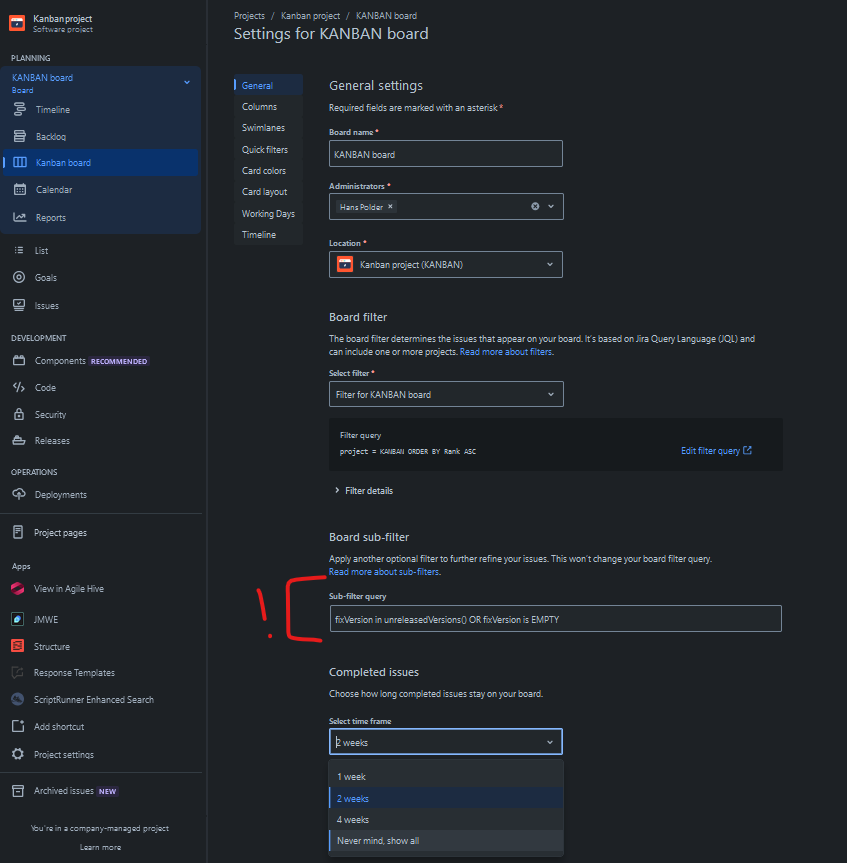Open the Timeline settings tab
Image resolution: width=847 pixels, height=863 pixels.
point(269,234)
